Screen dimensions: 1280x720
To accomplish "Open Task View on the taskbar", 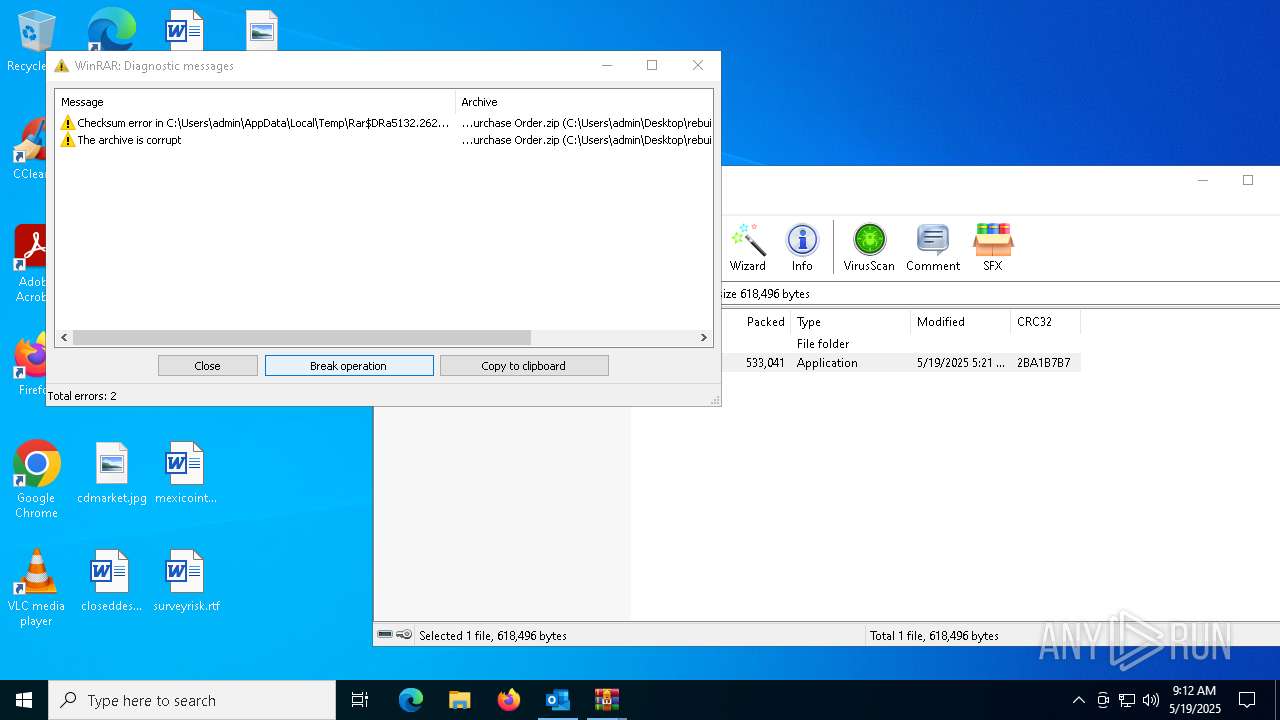I will click(x=360, y=700).
